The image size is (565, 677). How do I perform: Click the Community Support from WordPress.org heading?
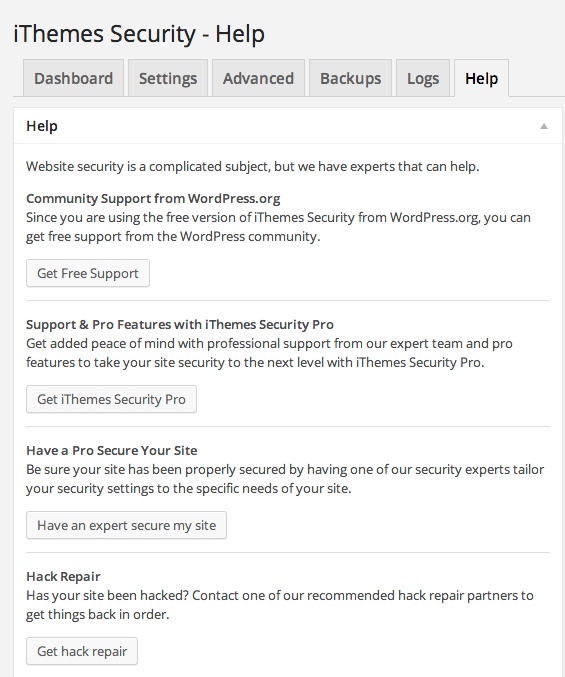[153, 198]
